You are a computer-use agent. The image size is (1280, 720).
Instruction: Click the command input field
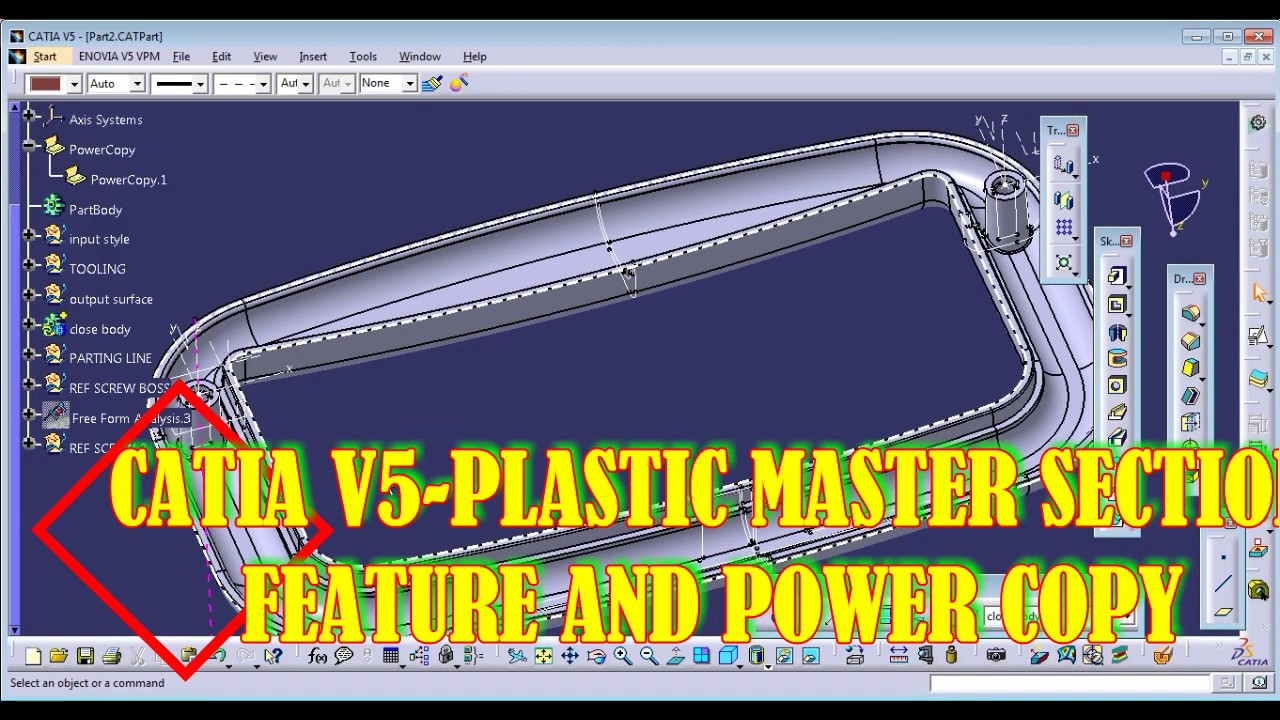1070,683
